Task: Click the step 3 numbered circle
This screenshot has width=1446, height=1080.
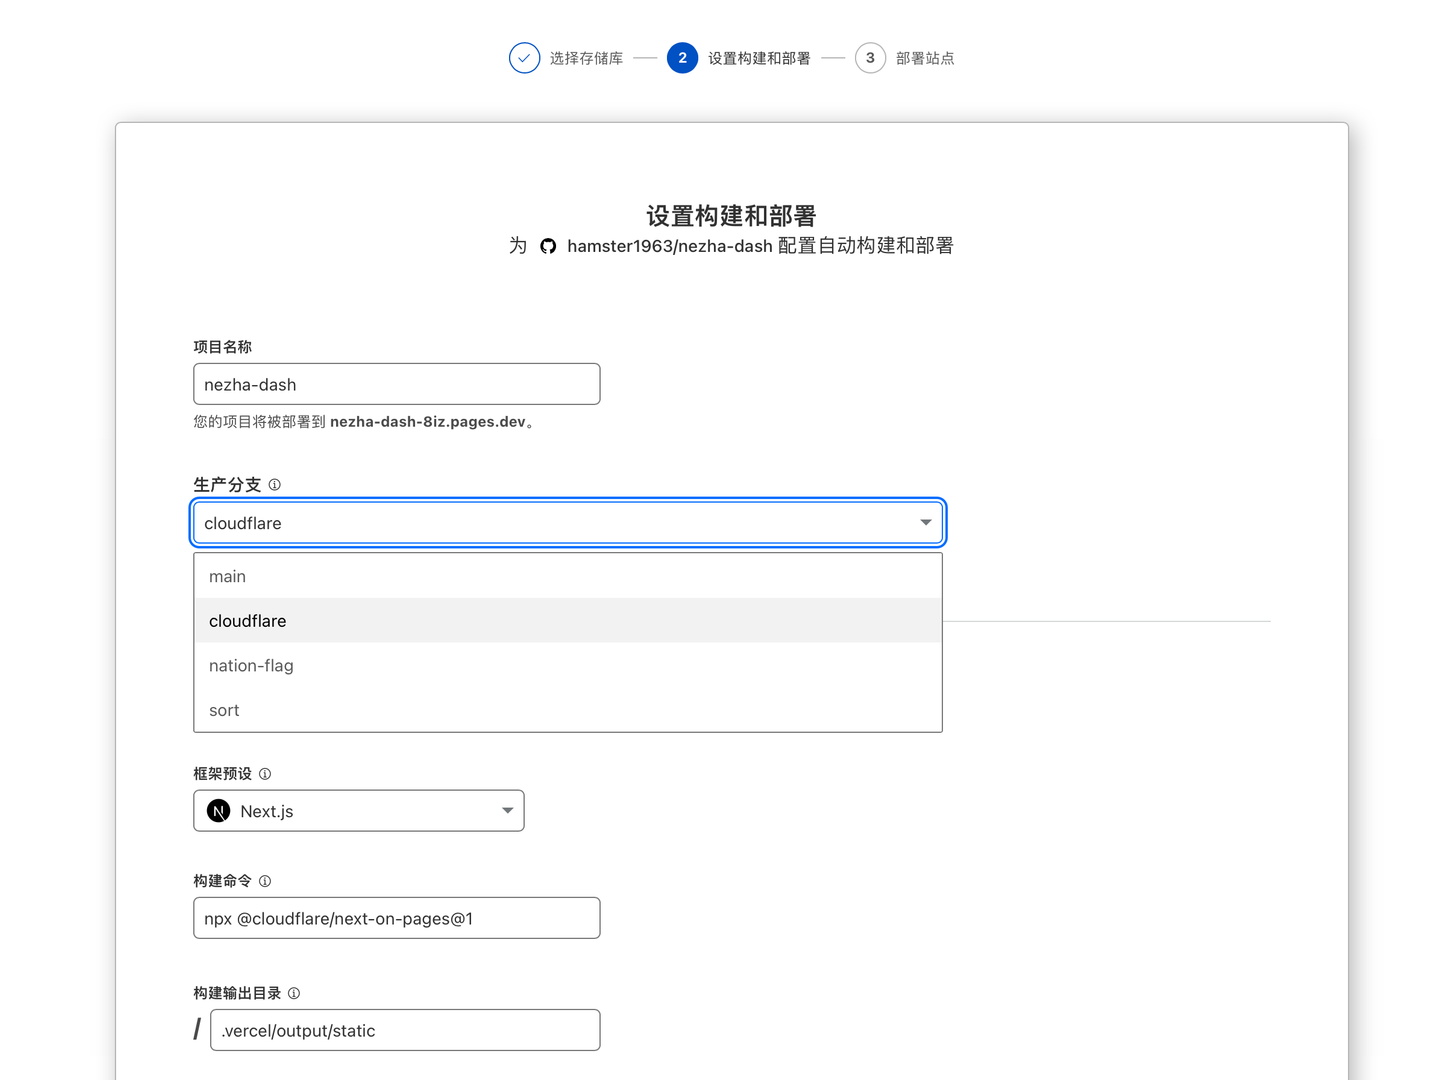Action: [870, 58]
